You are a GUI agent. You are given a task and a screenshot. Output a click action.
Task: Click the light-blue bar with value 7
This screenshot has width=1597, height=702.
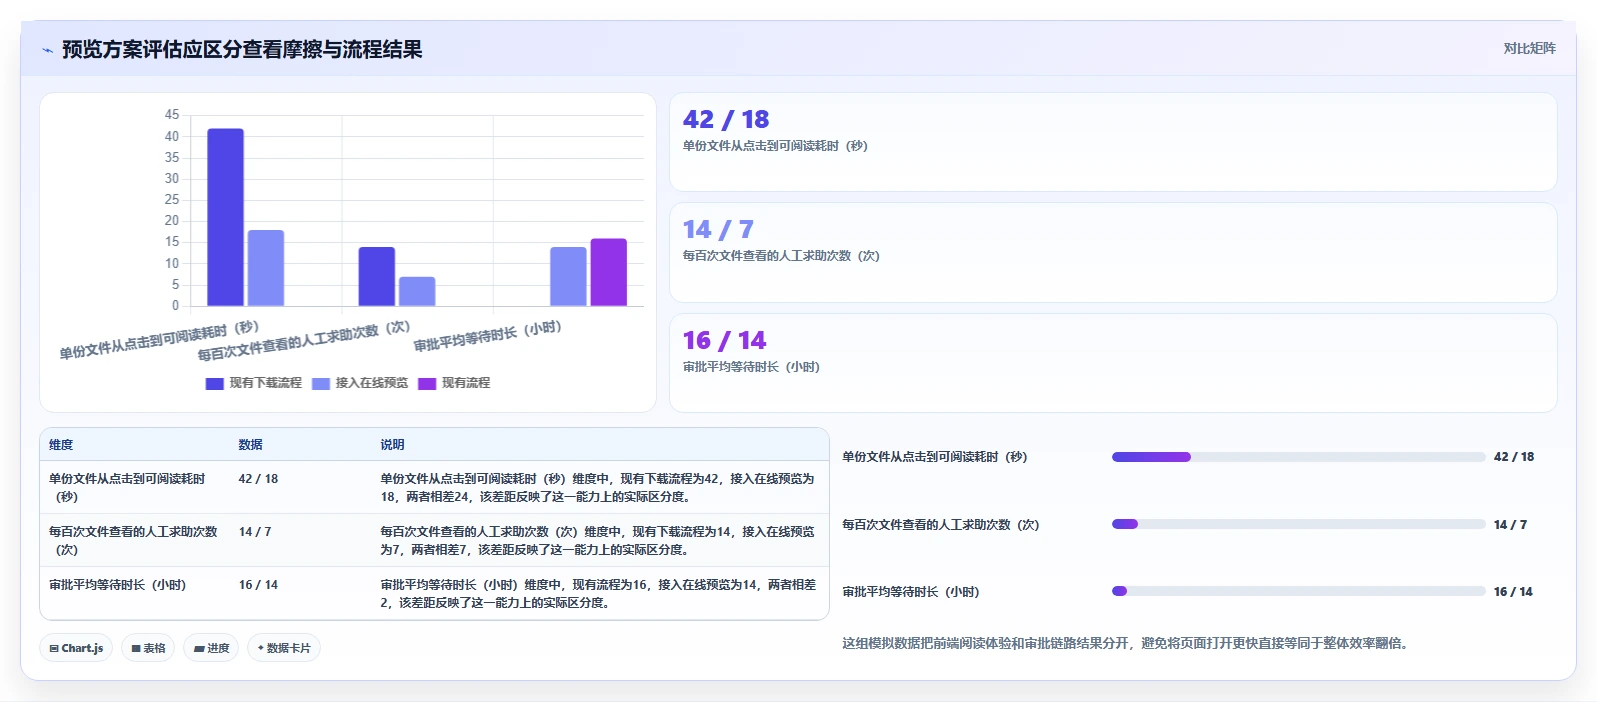417,291
